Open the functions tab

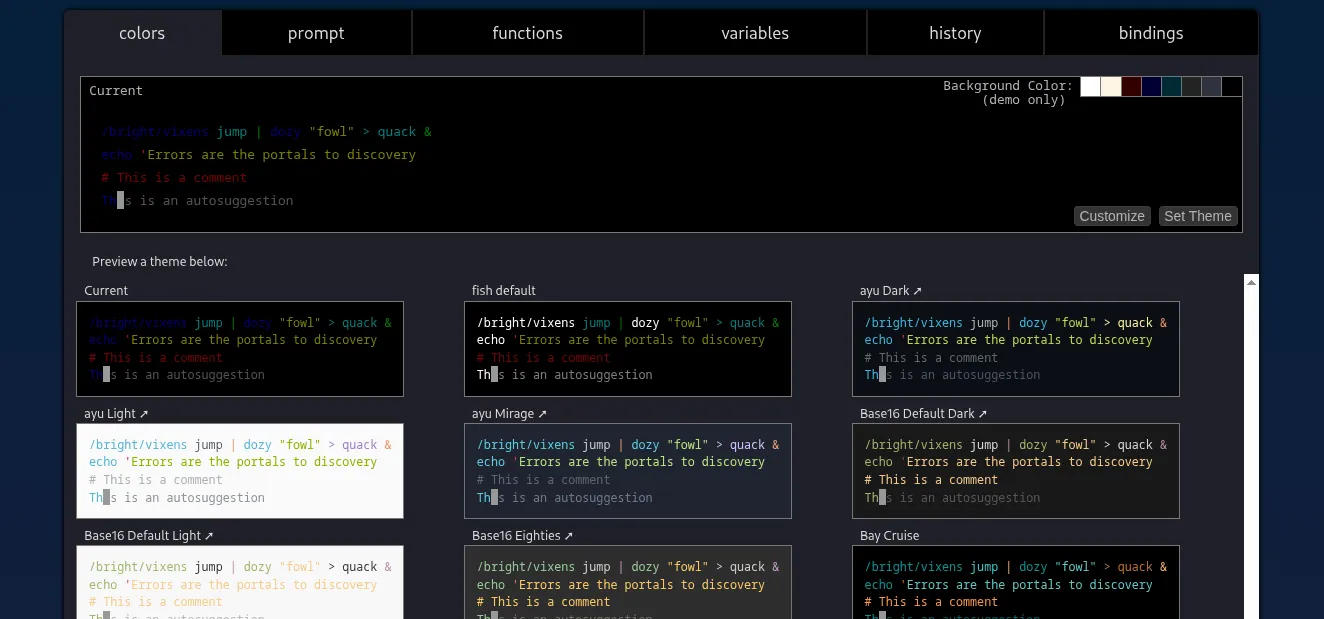[527, 32]
